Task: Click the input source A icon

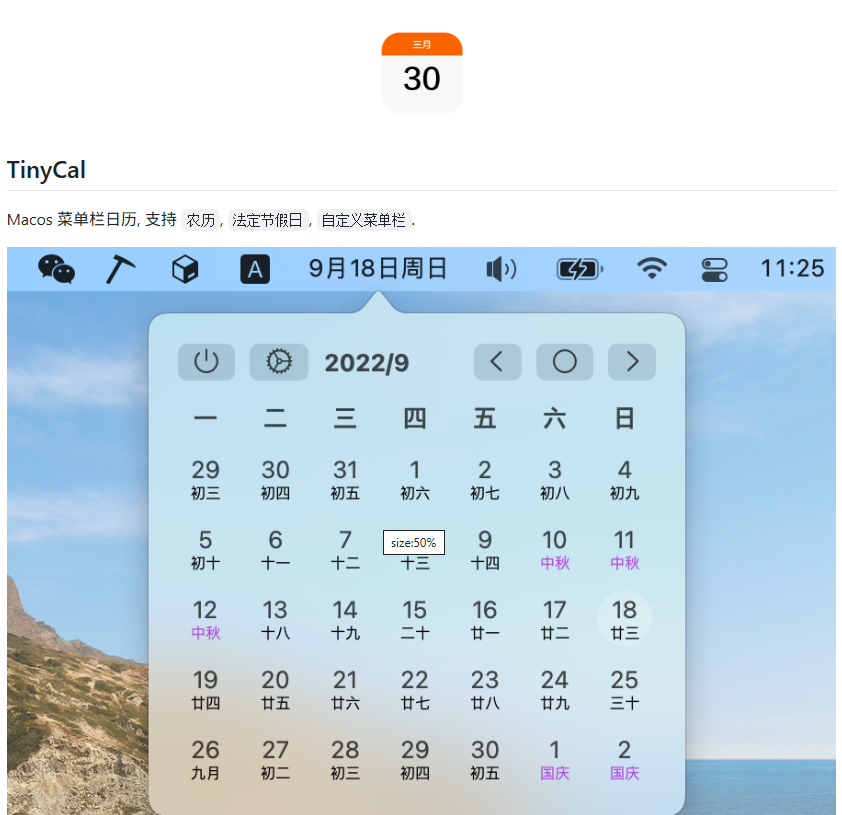Action: pyautogui.click(x=255, y=269)
